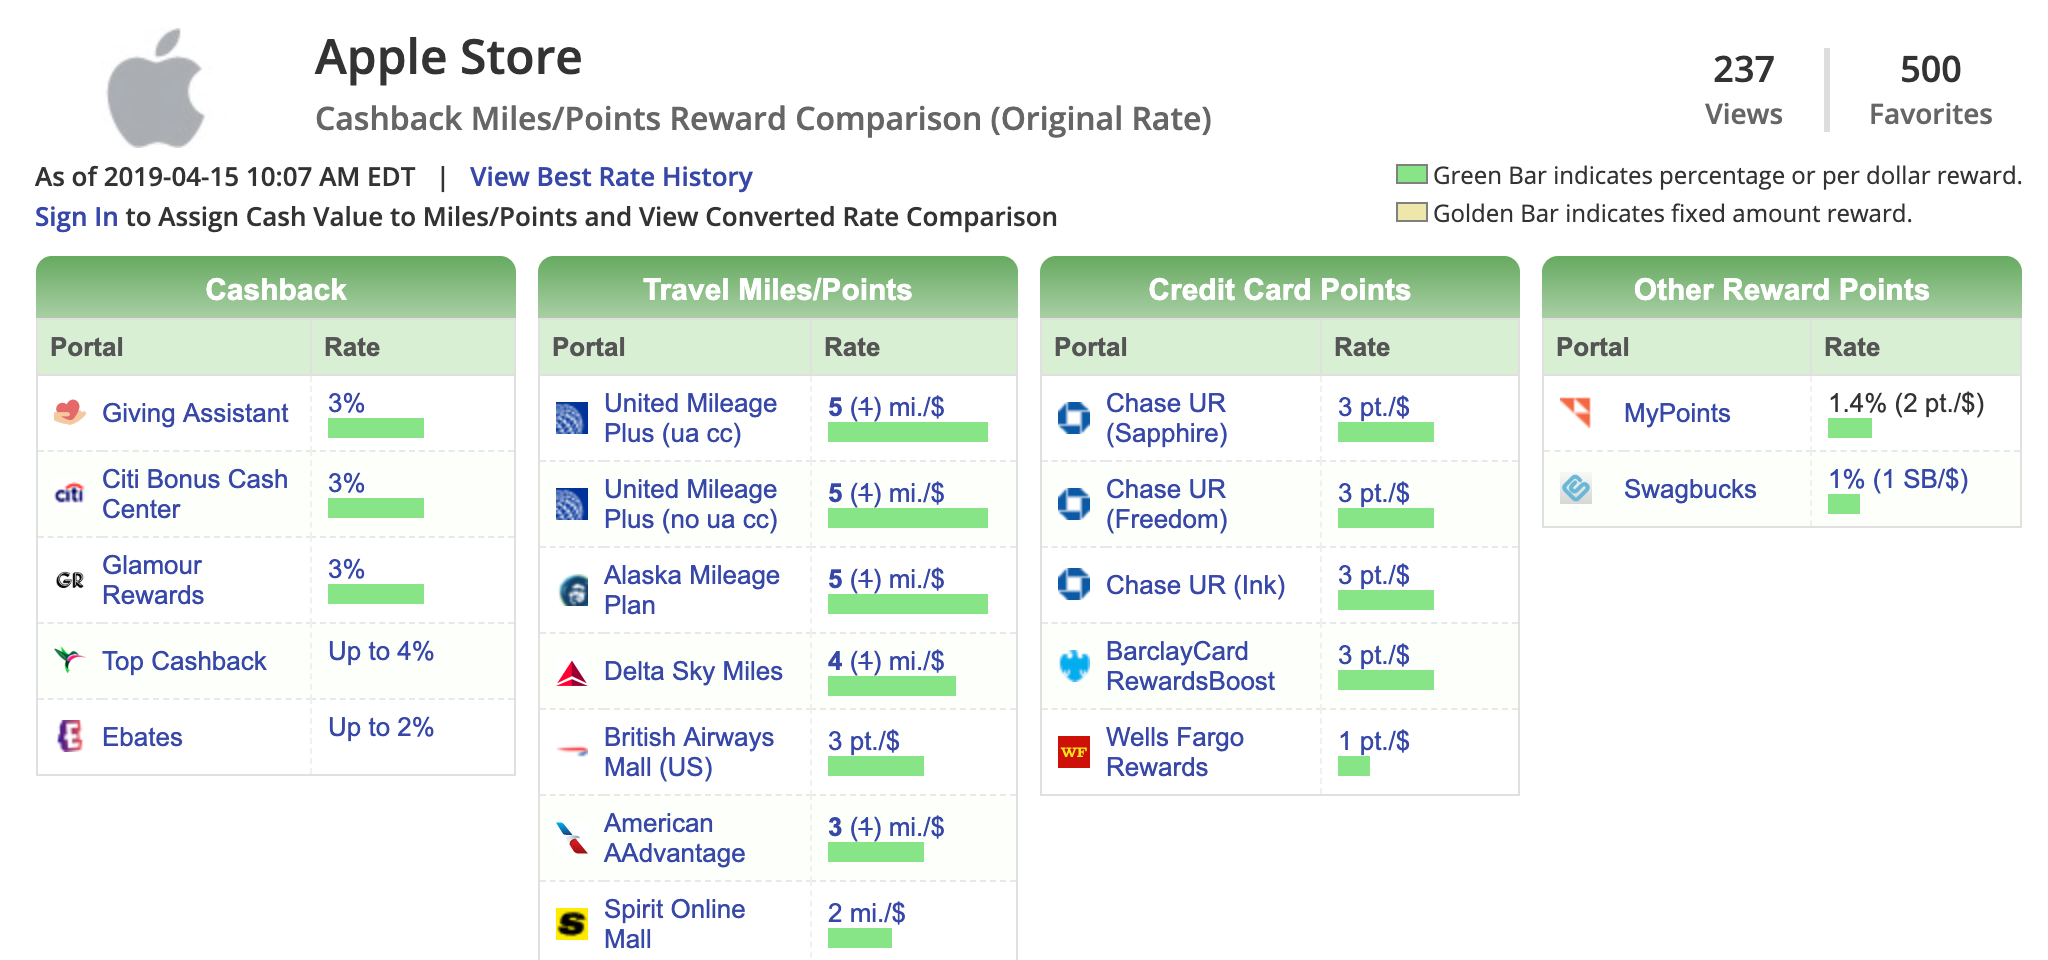Click the Spirit Online Mall icon
Image resolution: width=2048 pixels, height=960 pixels.
pyautogui.click(x=572, y=923)
